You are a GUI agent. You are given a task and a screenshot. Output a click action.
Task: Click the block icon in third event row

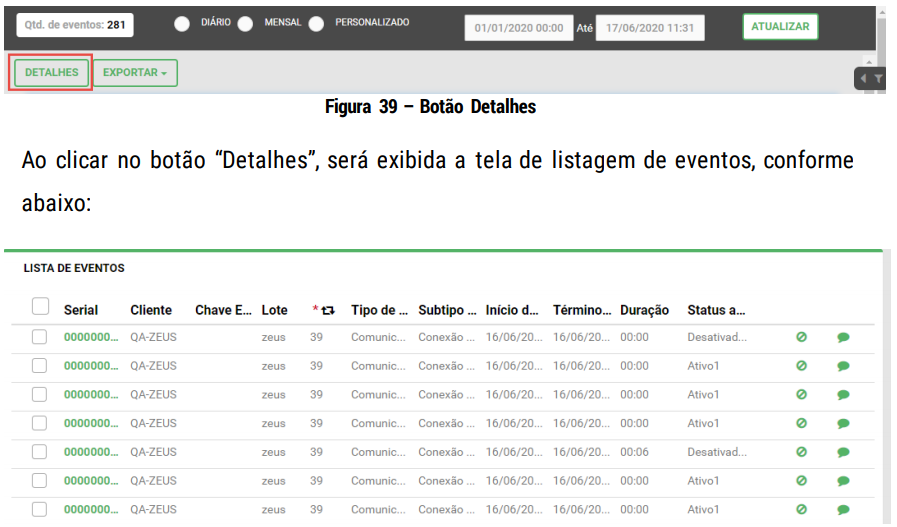[801, 395]
